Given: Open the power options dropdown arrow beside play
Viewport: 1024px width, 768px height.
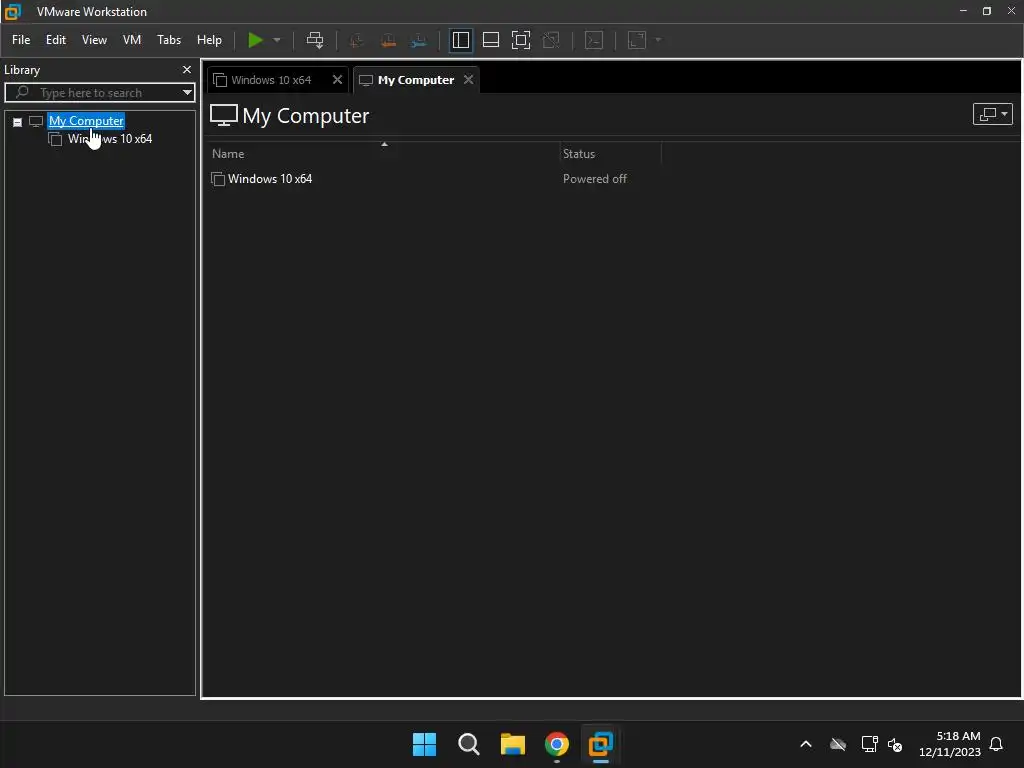Looking at the screenshot, I should click(277, 40).
